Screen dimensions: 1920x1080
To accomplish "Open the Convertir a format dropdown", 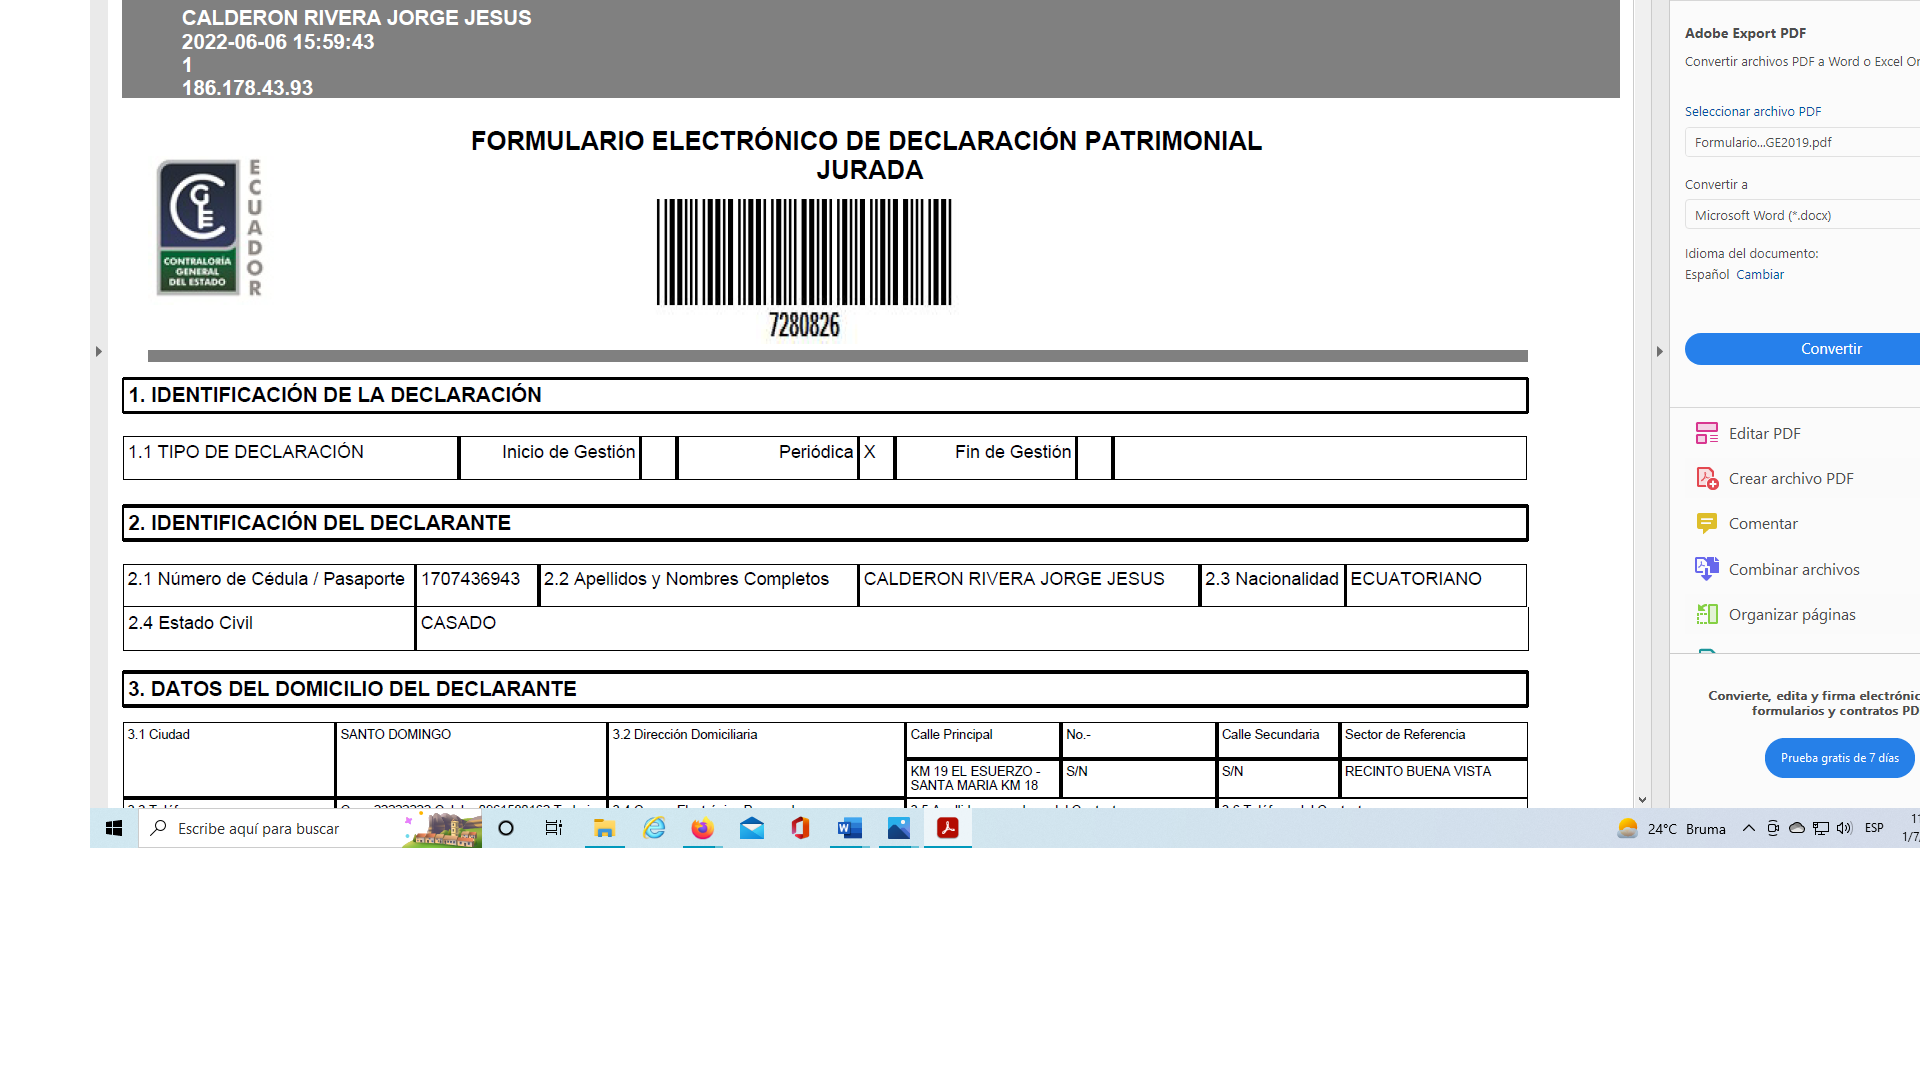I will tap(1802, 215).
